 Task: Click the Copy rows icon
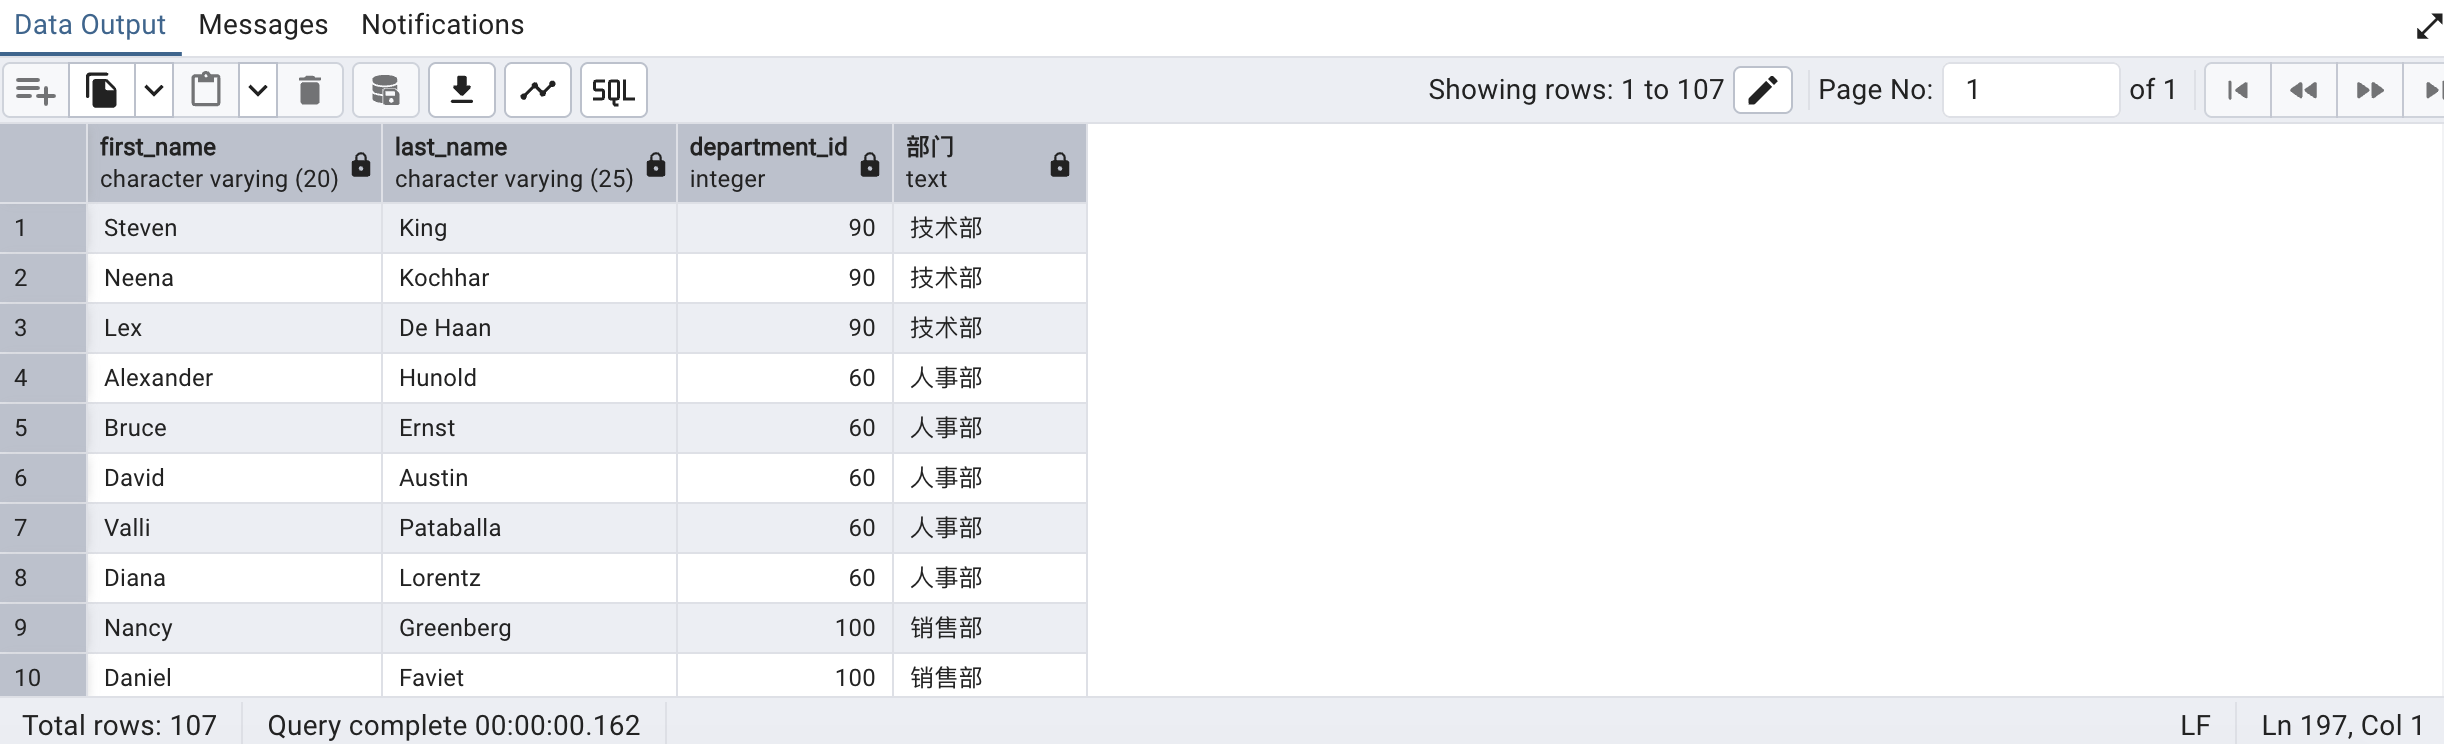click(x=101, y=91)
